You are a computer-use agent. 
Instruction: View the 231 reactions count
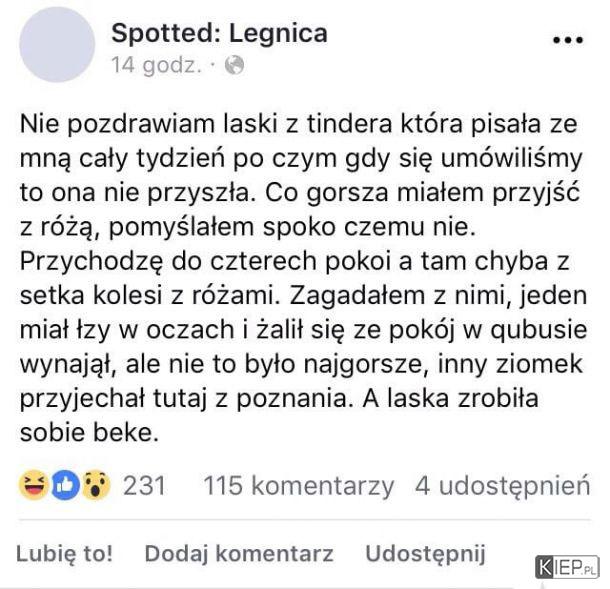(x=144, y=486)
